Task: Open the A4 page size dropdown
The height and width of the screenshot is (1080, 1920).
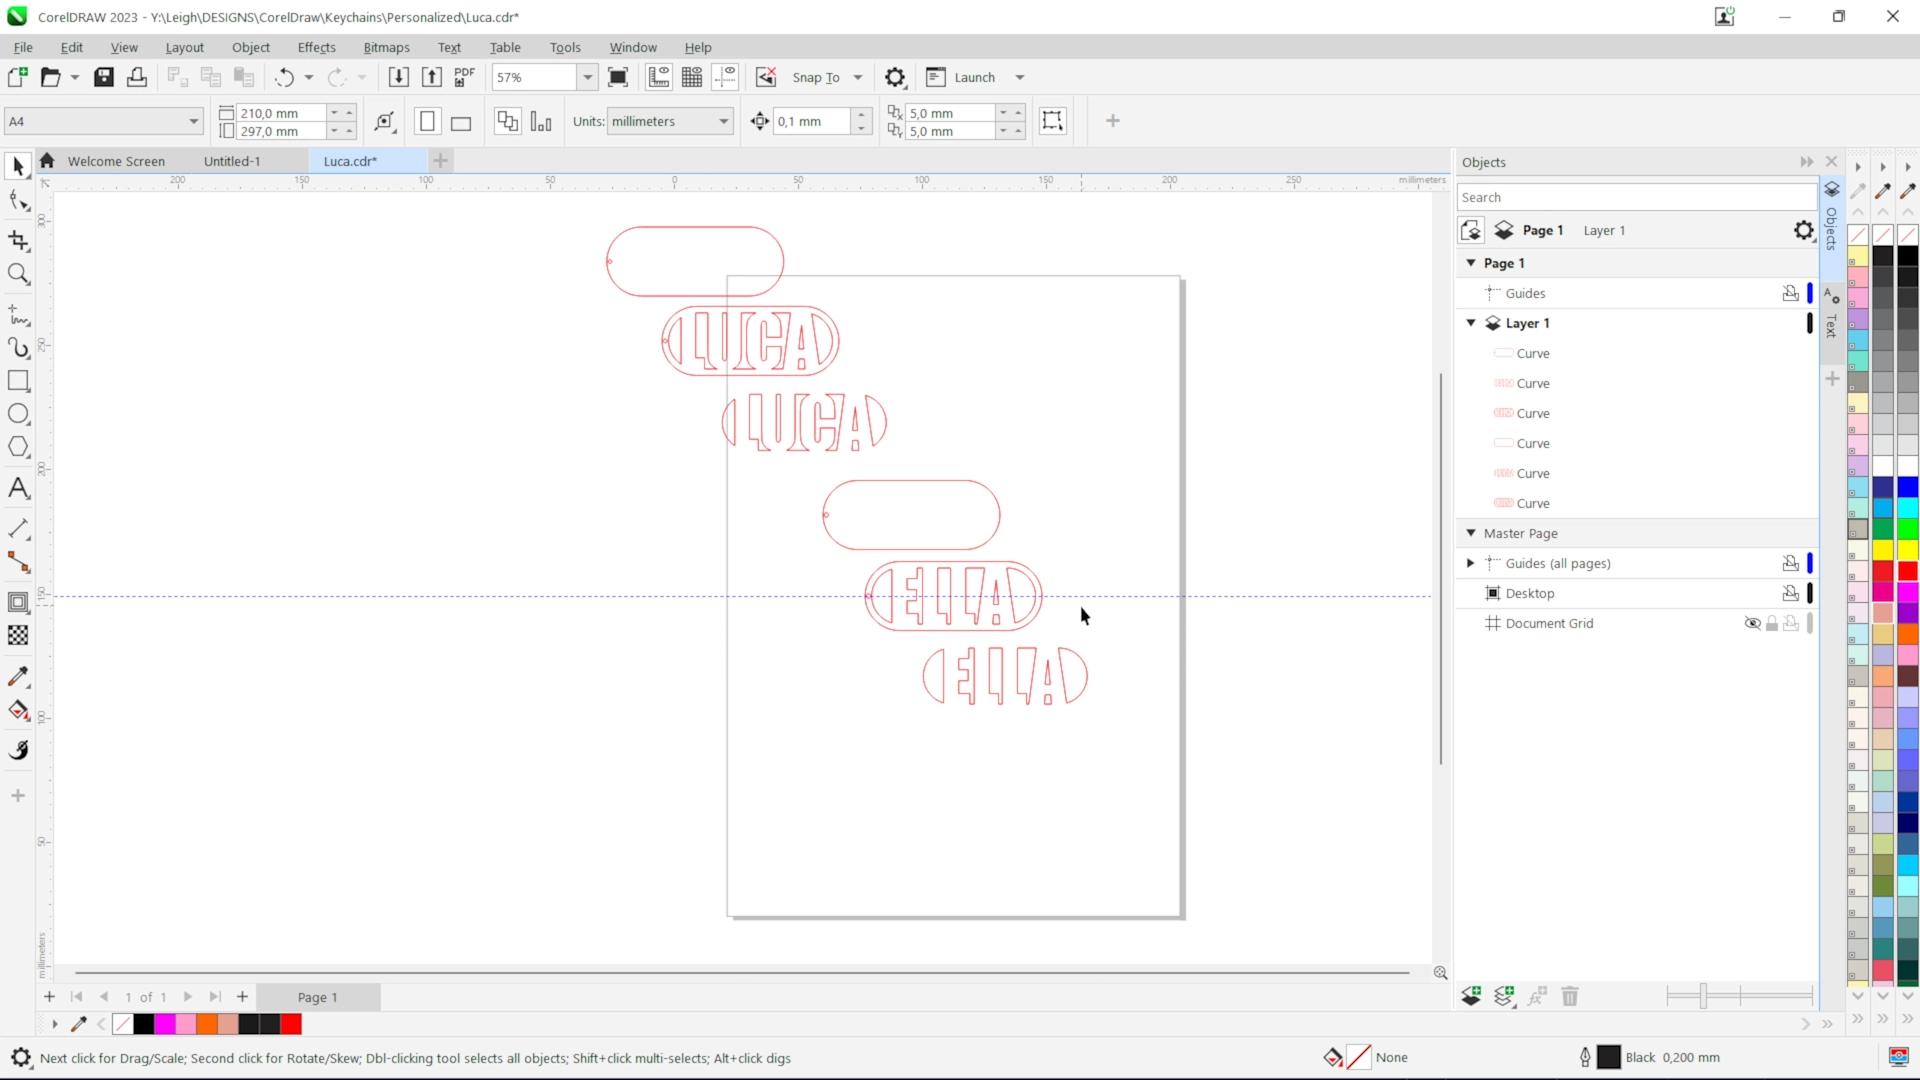Action: click(193, 122)
